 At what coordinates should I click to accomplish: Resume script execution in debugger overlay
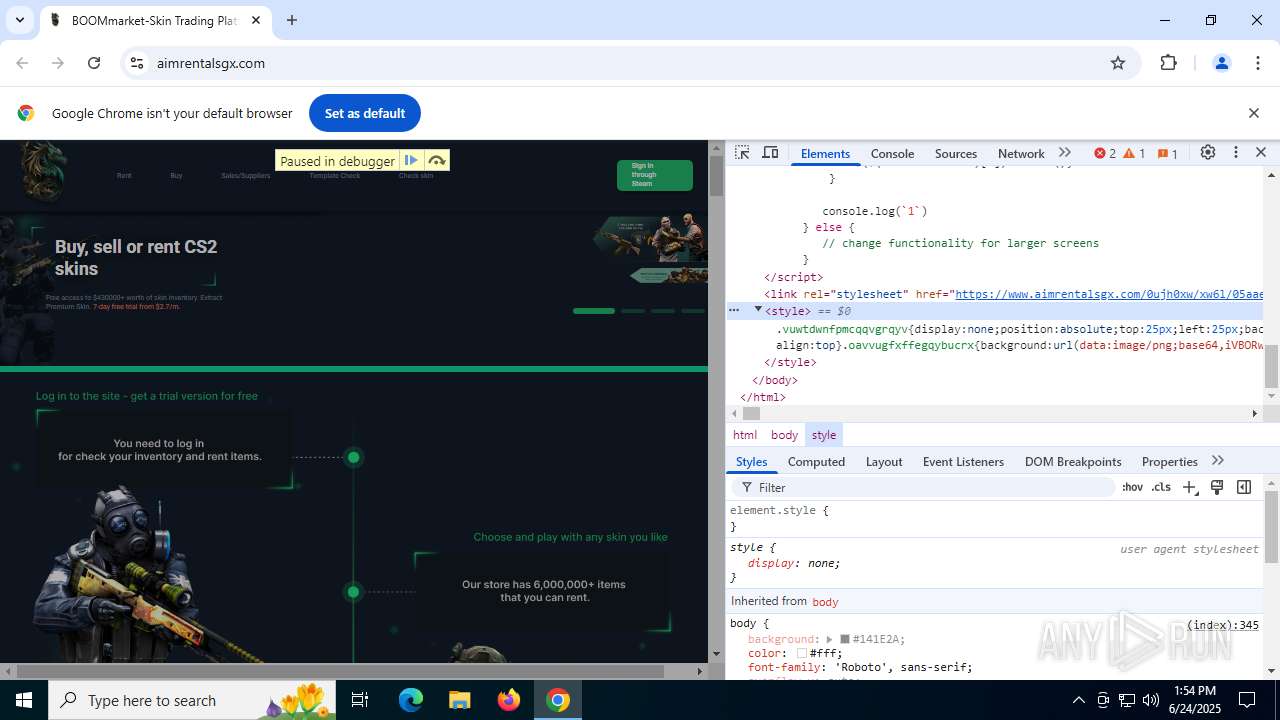(x=411, y=160)
